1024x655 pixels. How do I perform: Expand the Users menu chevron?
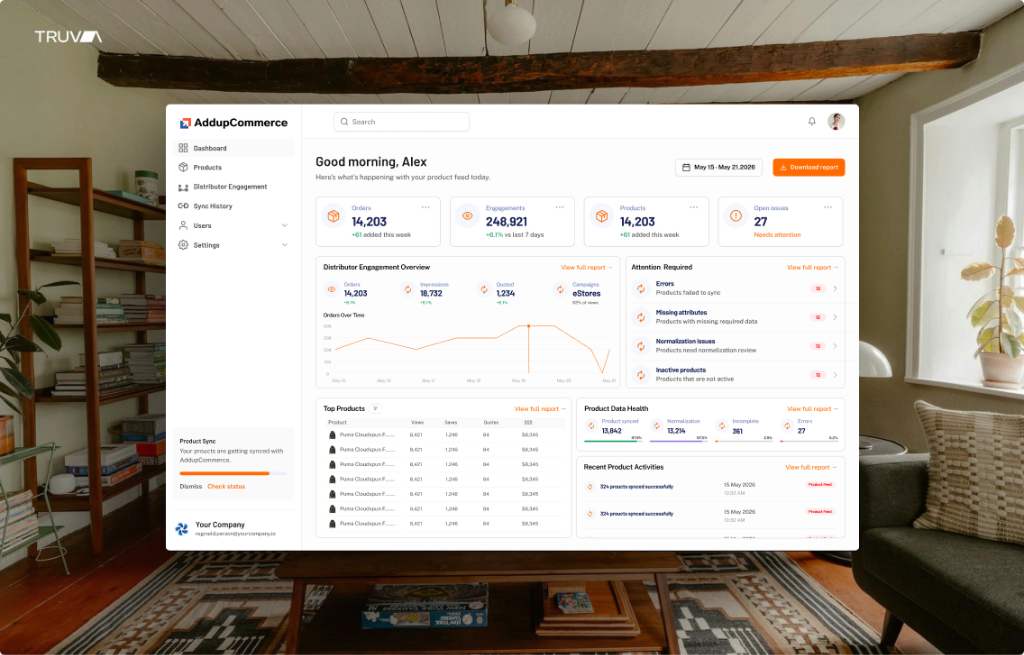(285, 225)
